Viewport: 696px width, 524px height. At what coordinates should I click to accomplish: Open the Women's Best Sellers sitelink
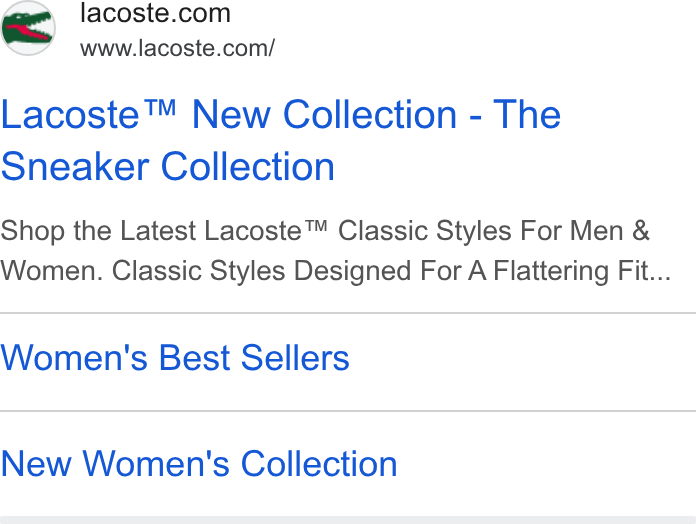[x=175, y=358]
